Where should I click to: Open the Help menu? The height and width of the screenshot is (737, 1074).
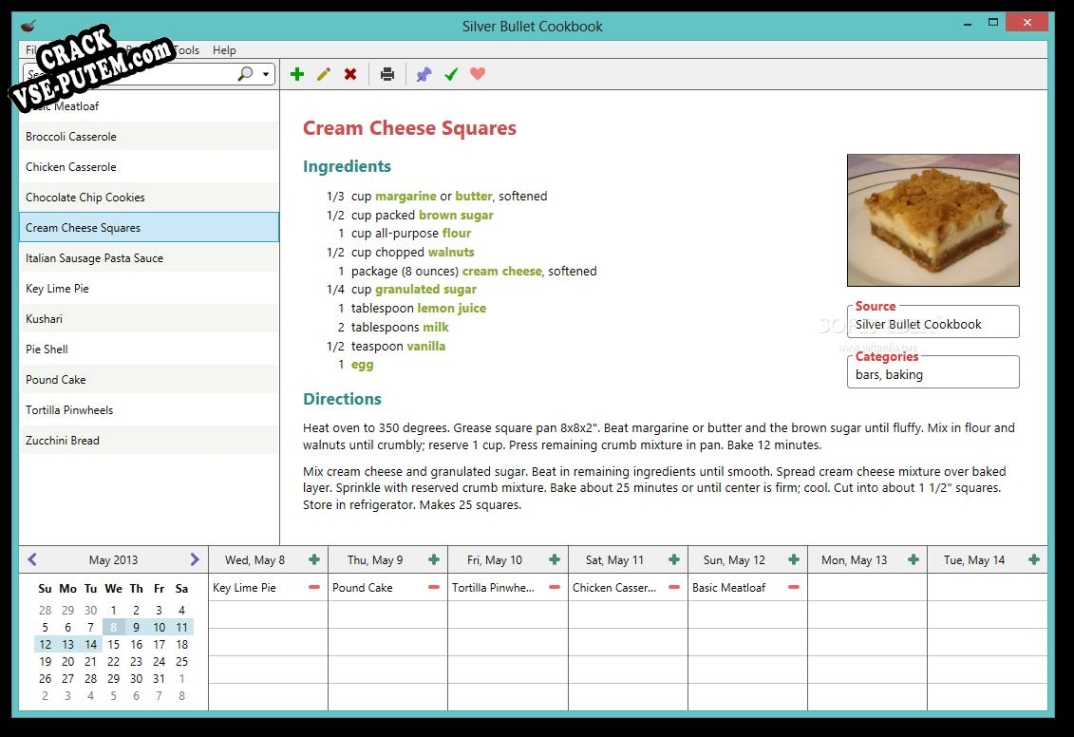tap(224, 50)
